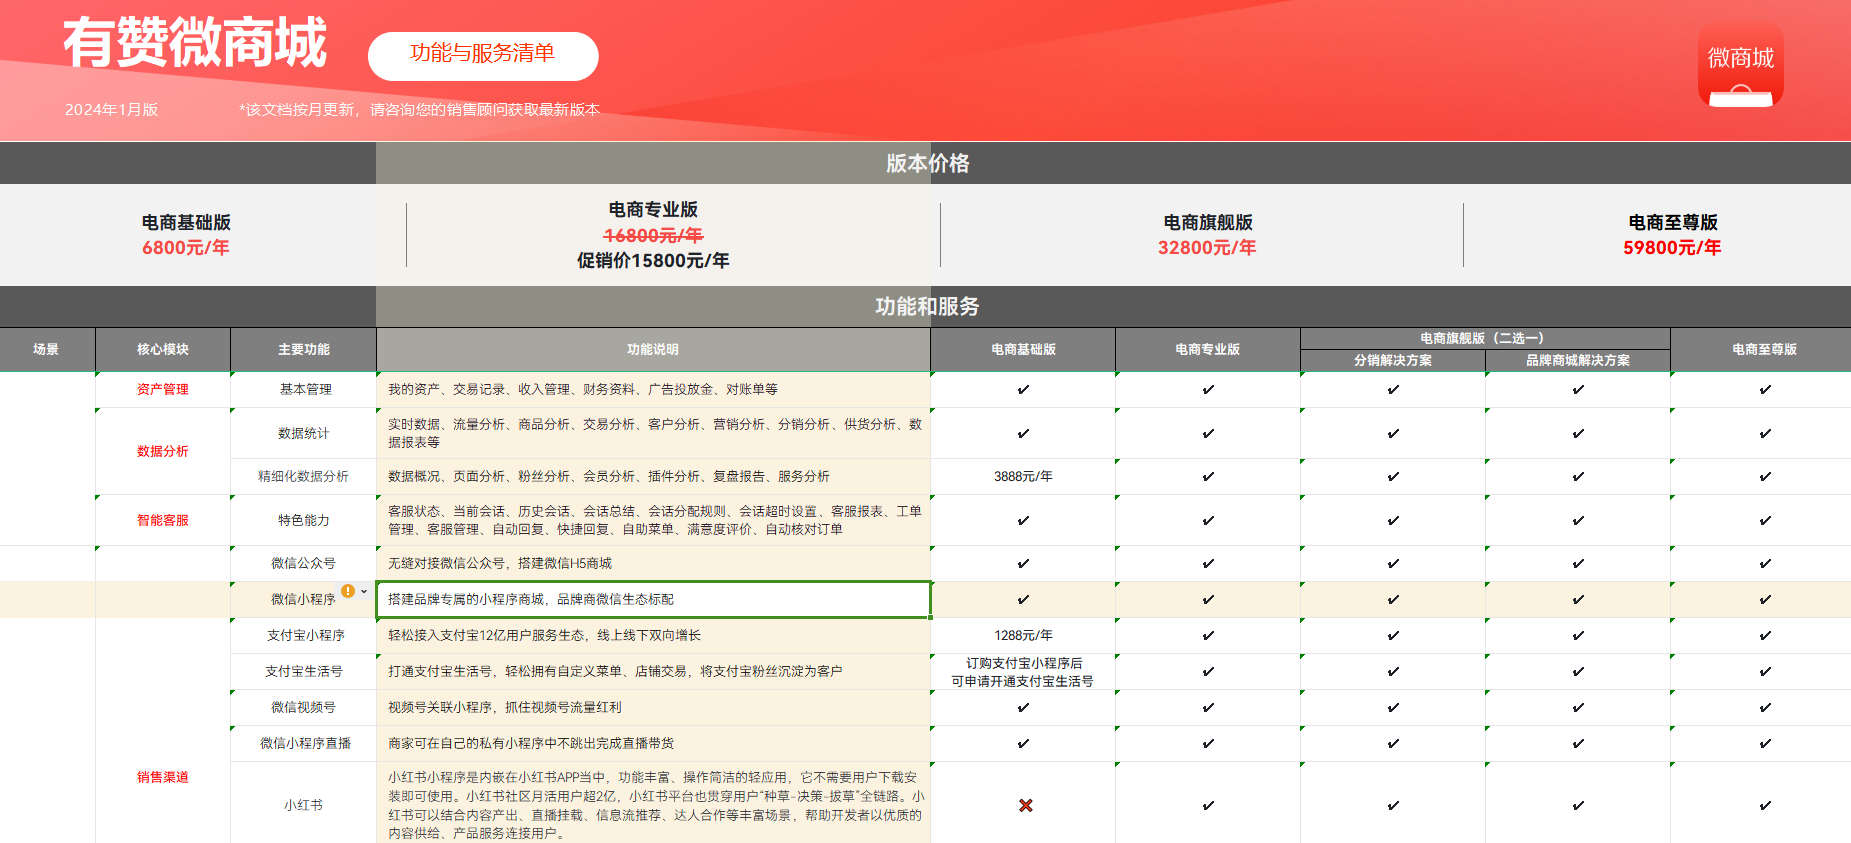Click the 打通支付宝生活号 description cell
This screenshot has height=843, width=1851.
pyautogui.click(x=653, y=671)
